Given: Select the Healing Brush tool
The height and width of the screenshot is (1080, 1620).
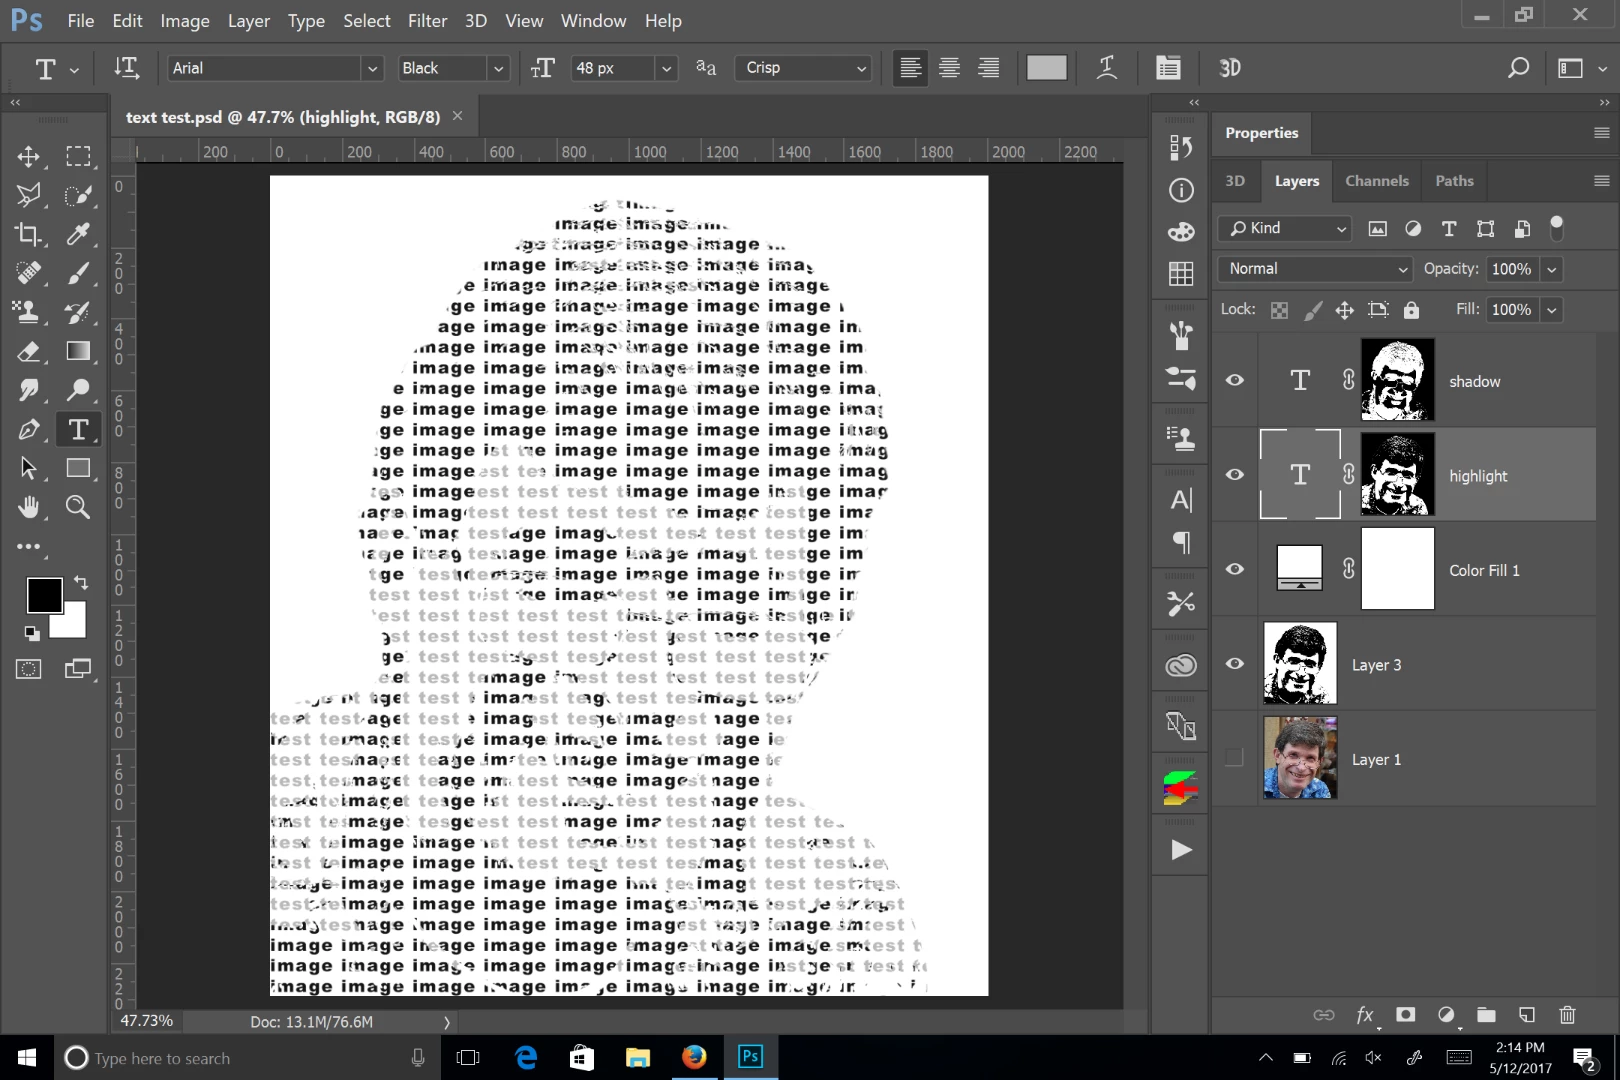Looking at the screenshot, I should point(28,273).
